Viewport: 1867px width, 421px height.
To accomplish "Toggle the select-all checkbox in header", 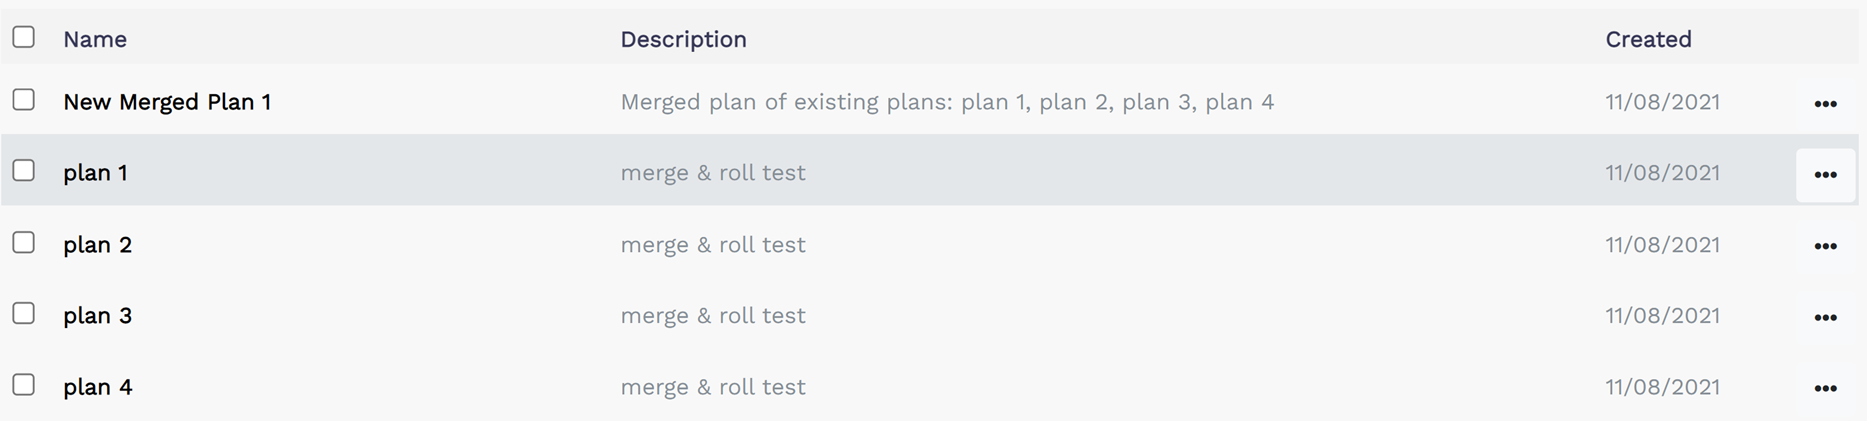I will coord(24,37).
